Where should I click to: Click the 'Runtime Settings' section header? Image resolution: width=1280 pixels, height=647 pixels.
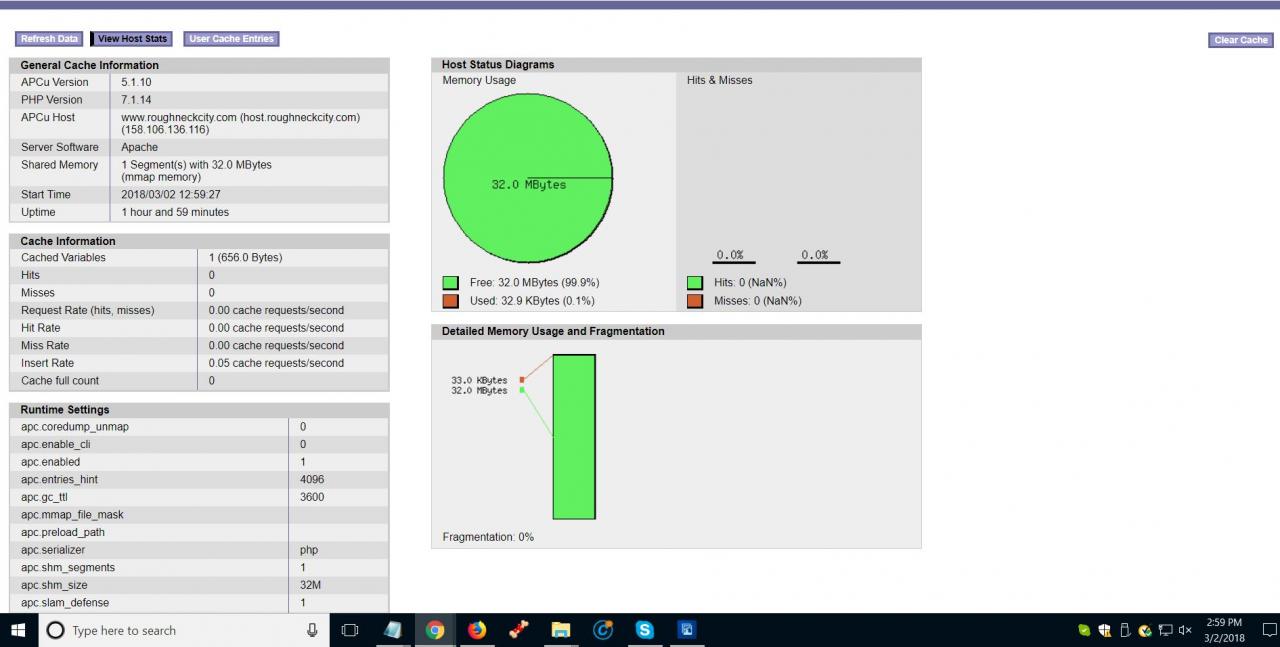pos(65,410)
